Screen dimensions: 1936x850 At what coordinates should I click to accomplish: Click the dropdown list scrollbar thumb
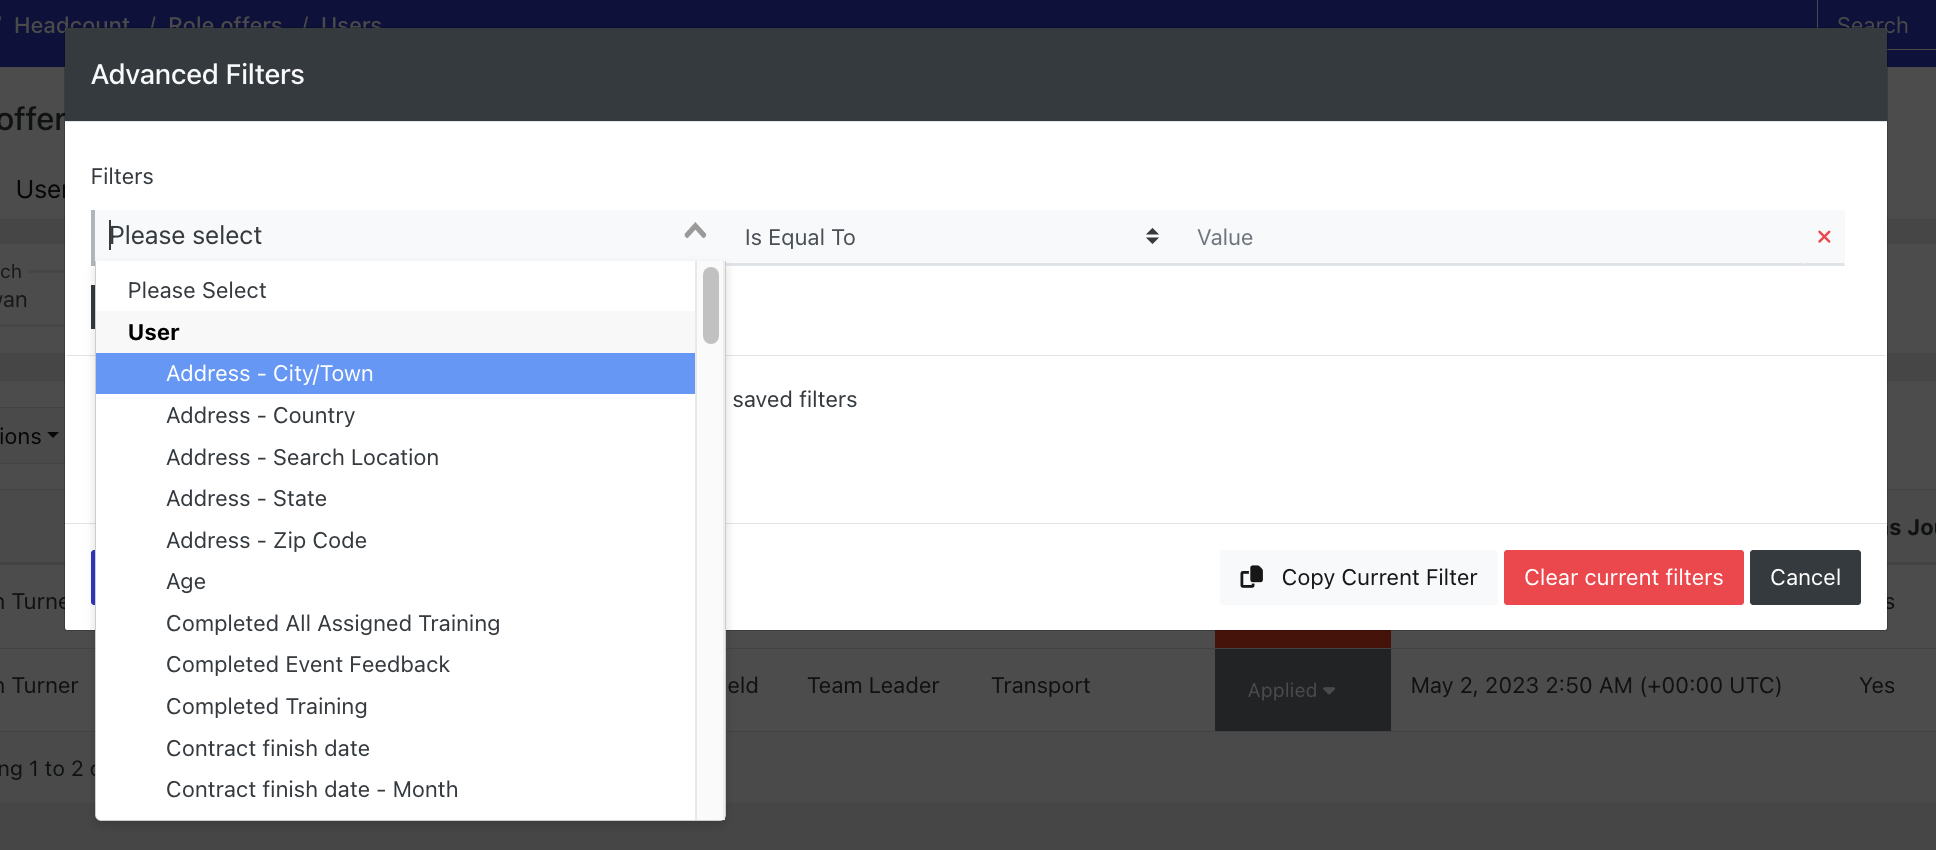(710, 305)
